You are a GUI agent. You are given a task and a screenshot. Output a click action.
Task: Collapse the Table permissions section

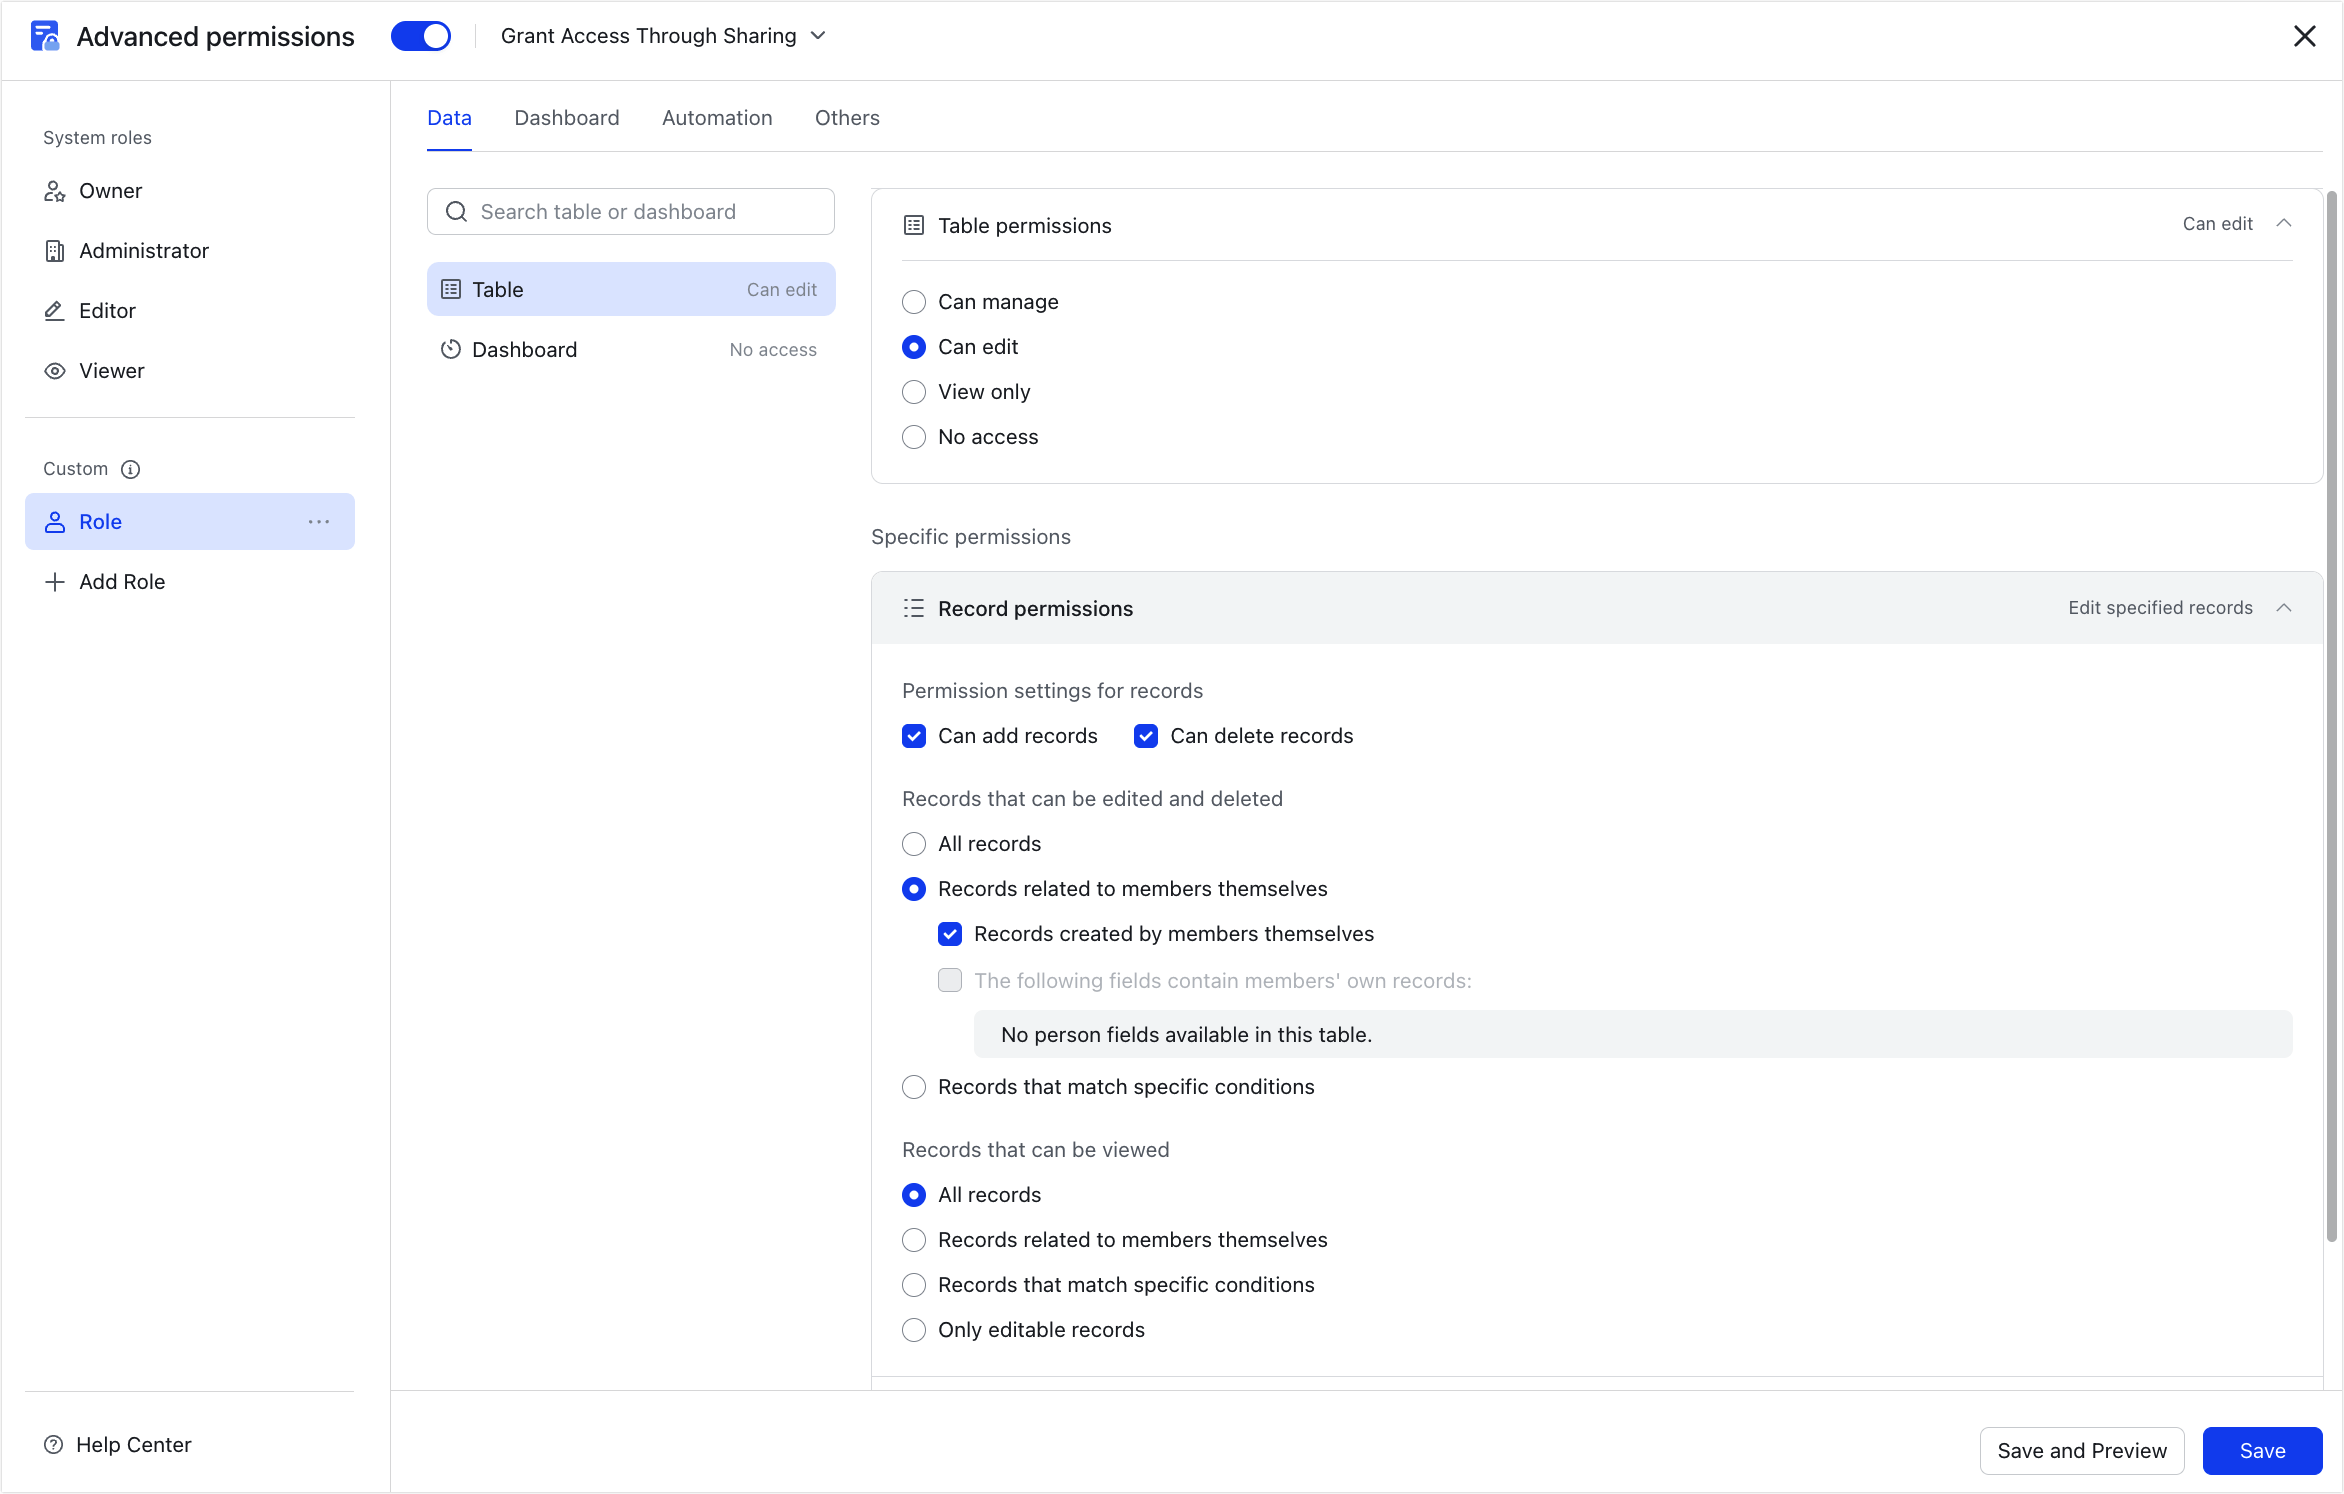pyautogui.click(x=2284, y=224)
